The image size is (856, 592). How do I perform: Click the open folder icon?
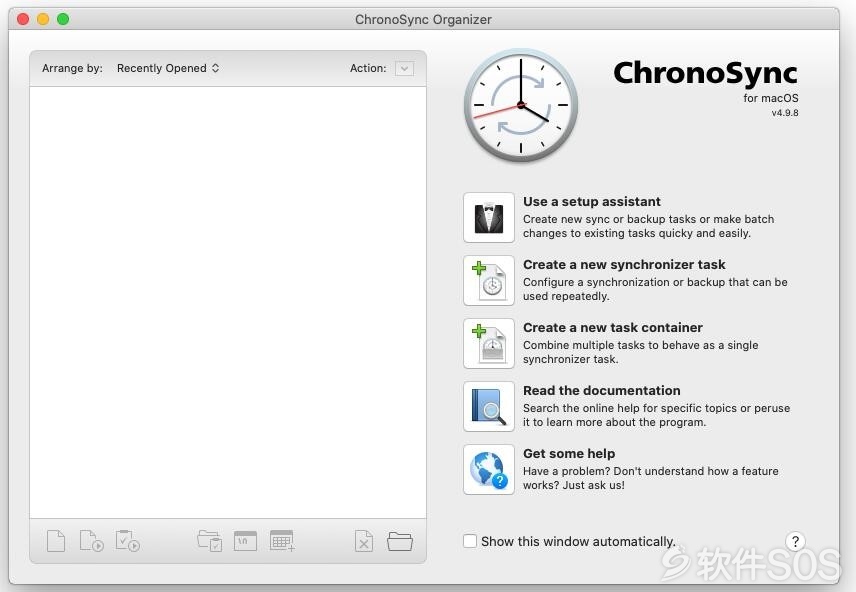[400, 541]
